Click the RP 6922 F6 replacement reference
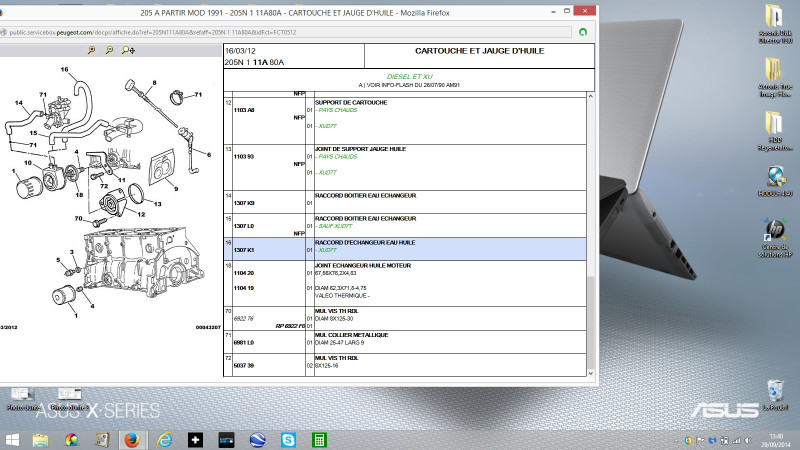Viewport: 800px width, 450px height. (290, 326)
